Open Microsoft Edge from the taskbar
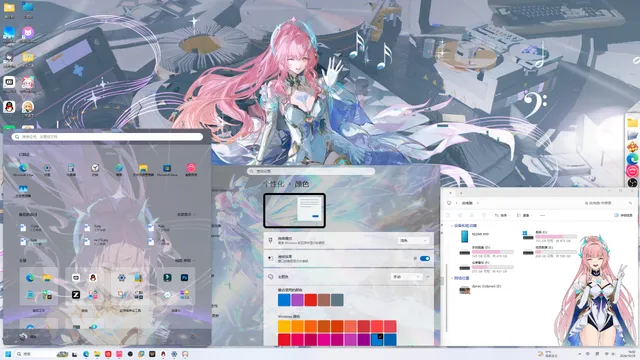Image resolution: width=640 pixels, height=360 pixels. 86,354
